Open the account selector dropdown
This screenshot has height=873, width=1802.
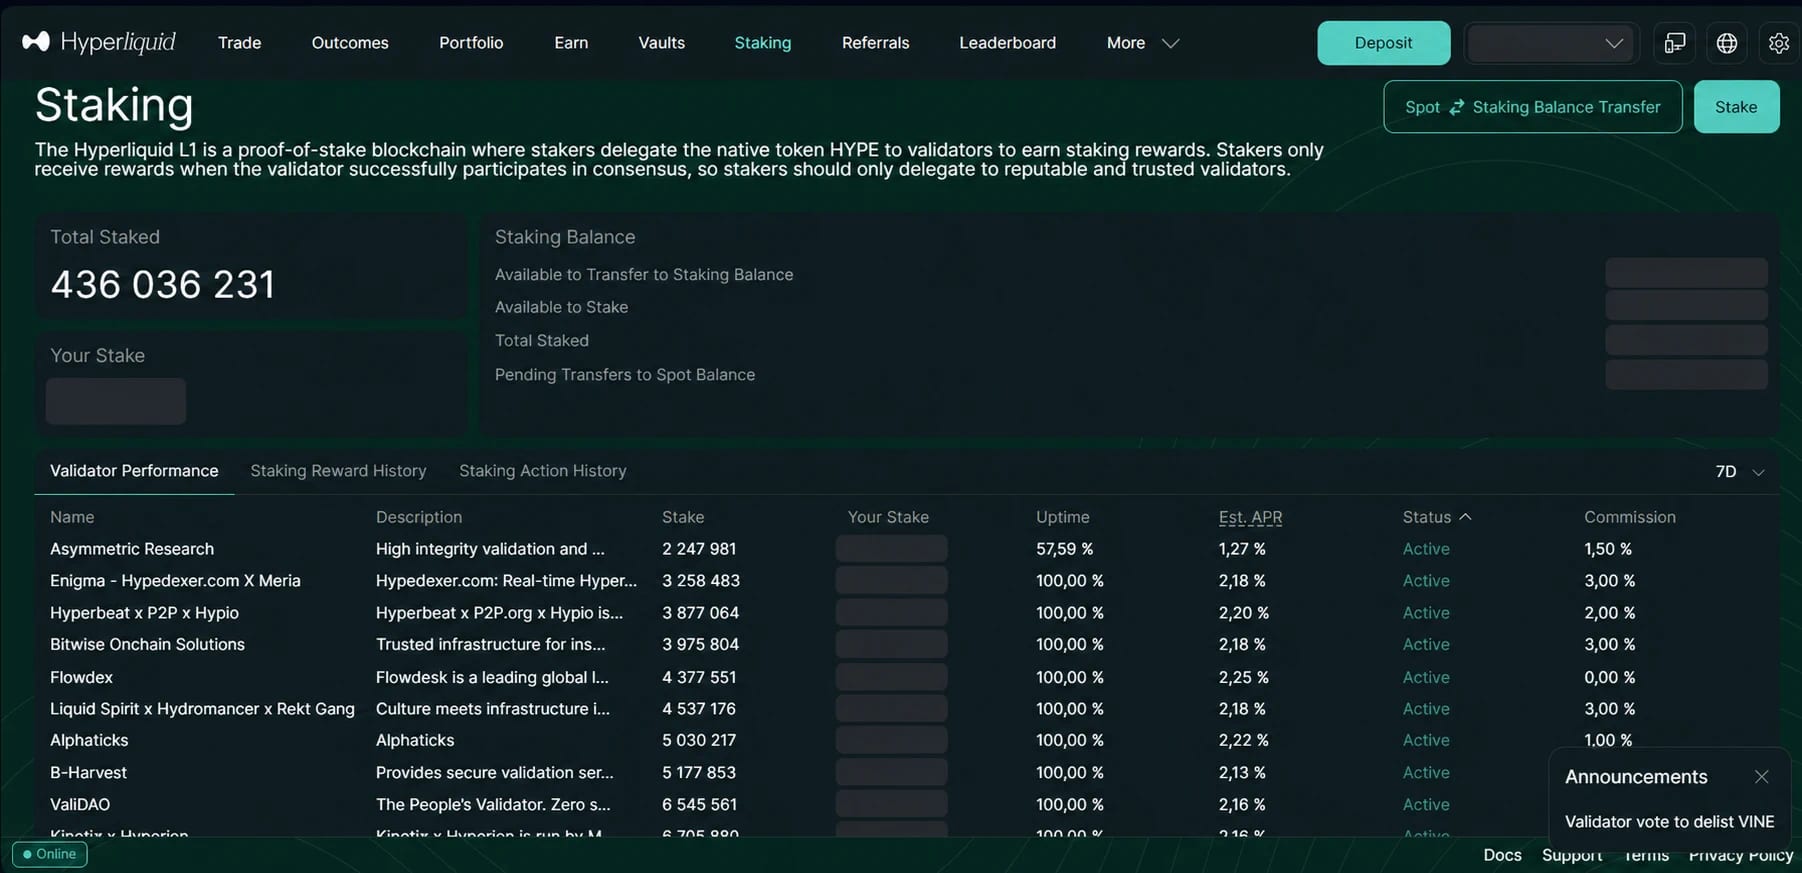(1549, 43)
